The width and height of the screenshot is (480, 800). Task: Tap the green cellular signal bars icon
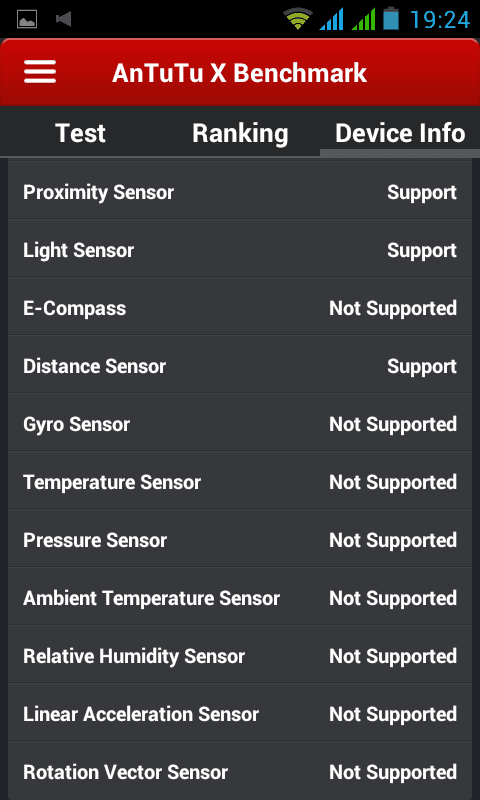[364, 19]
